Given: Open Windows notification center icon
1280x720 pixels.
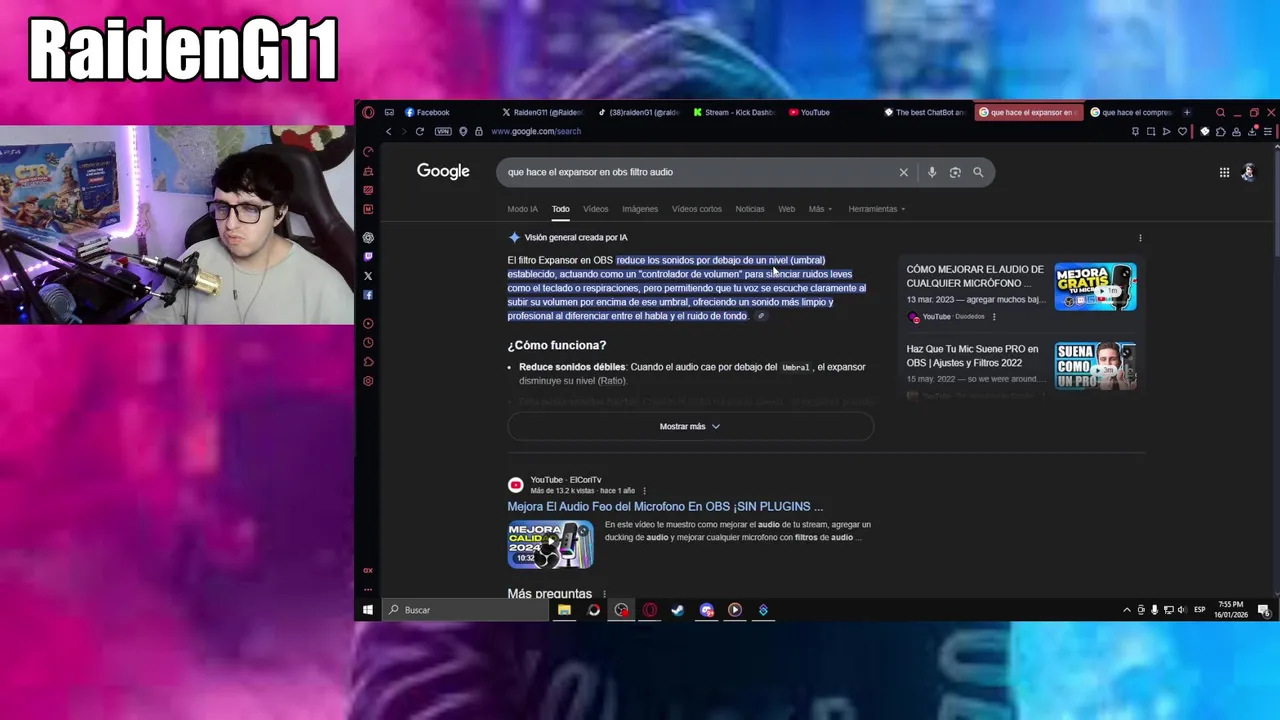Looking at the screenshot, I should pyautogui.click(x=1264, y=610).
